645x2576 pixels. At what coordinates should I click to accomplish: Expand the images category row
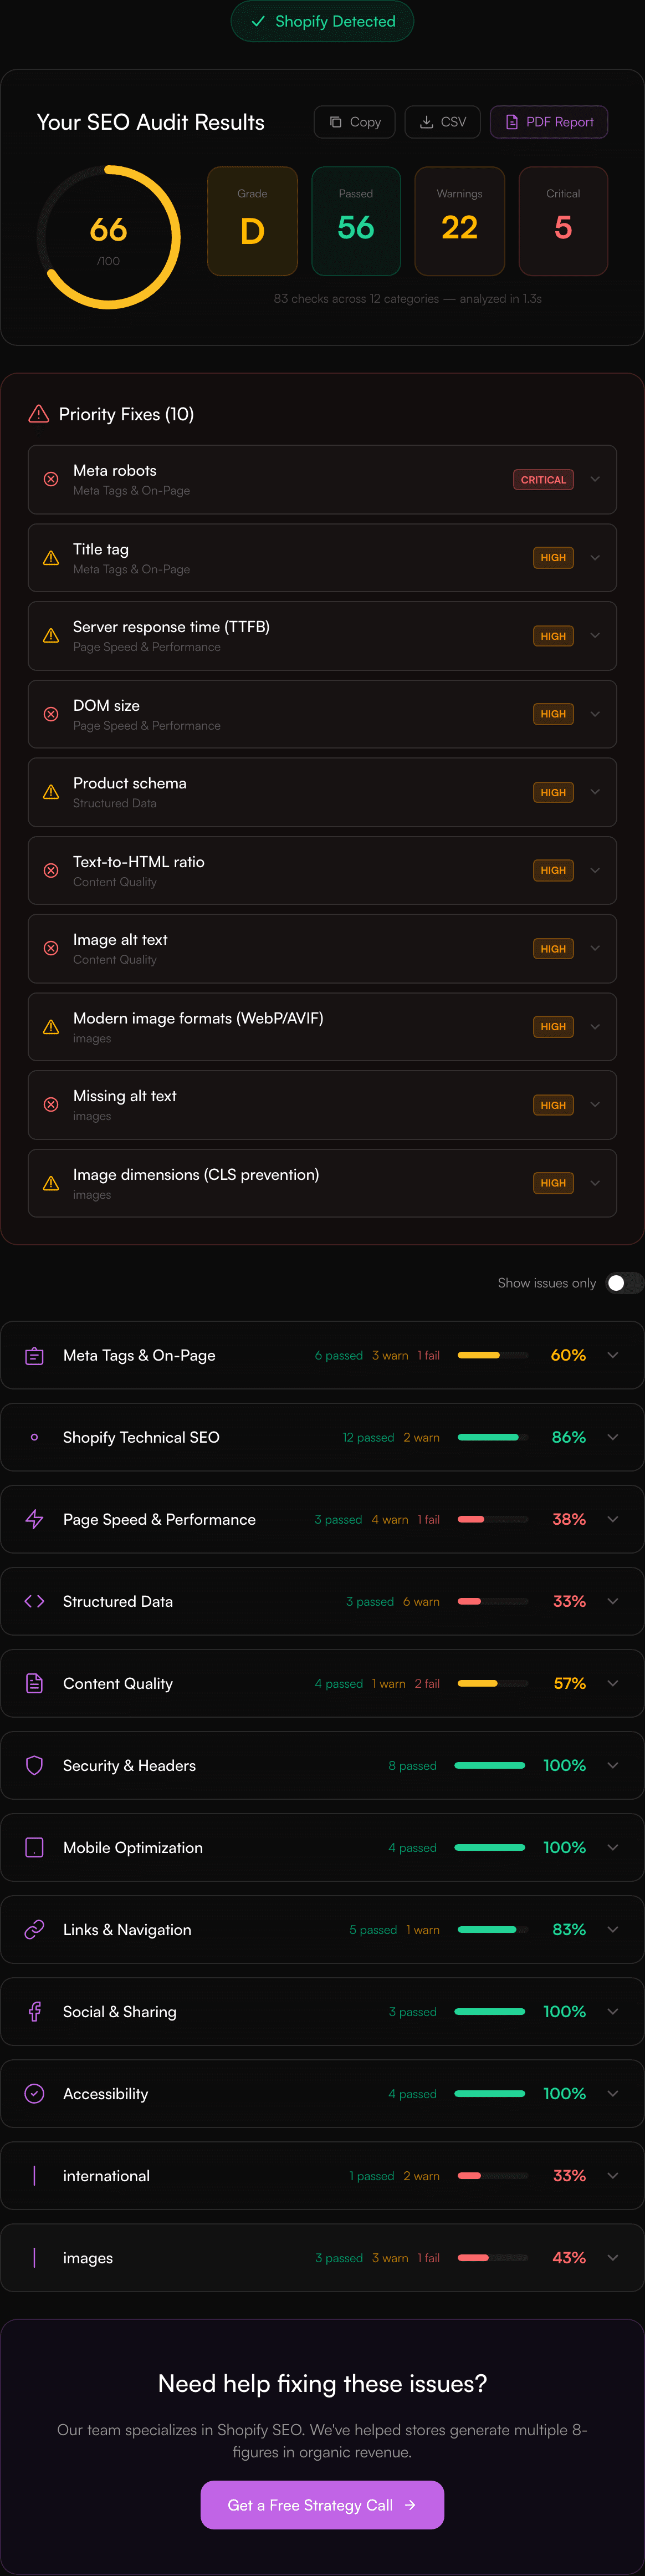[612, 2257]
